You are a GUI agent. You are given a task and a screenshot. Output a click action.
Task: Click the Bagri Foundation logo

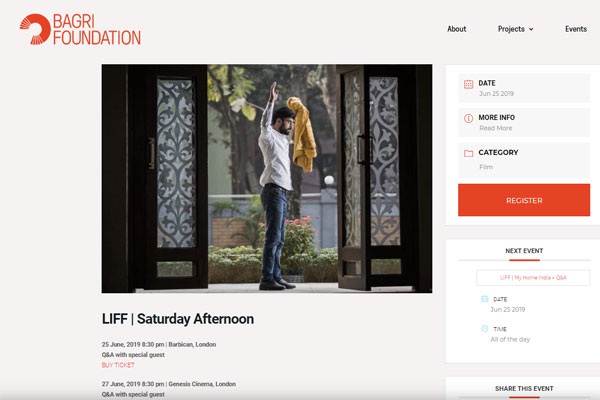(80, 29)
